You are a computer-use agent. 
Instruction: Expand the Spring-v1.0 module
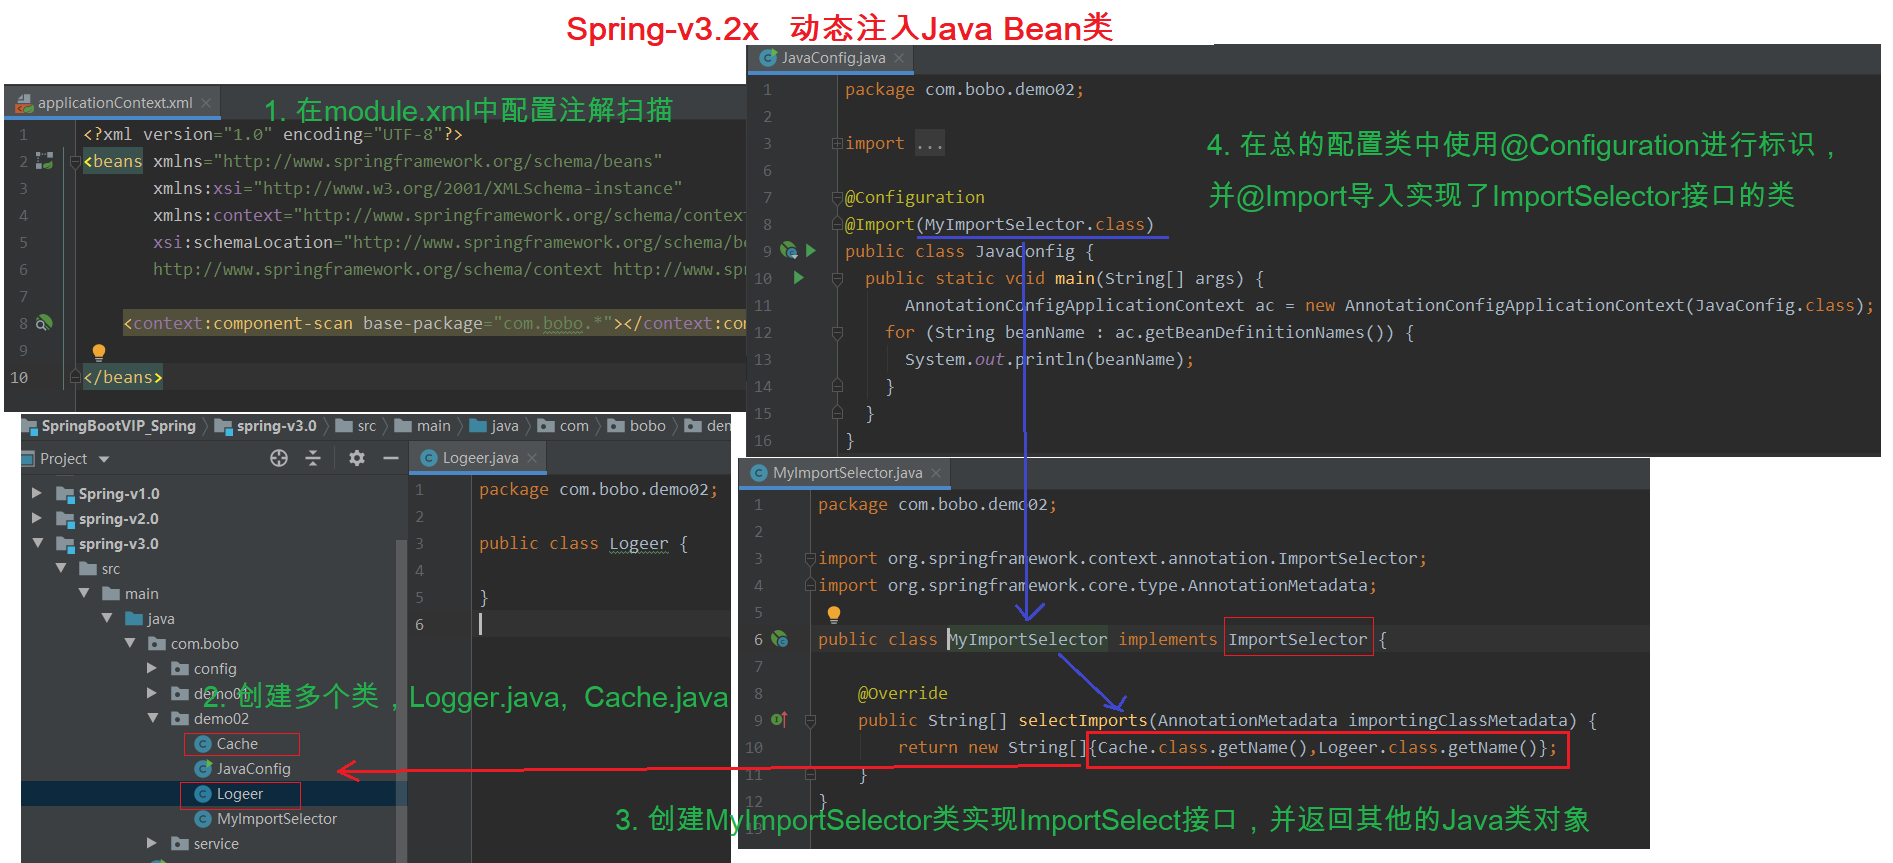click(x=37, y=493)
